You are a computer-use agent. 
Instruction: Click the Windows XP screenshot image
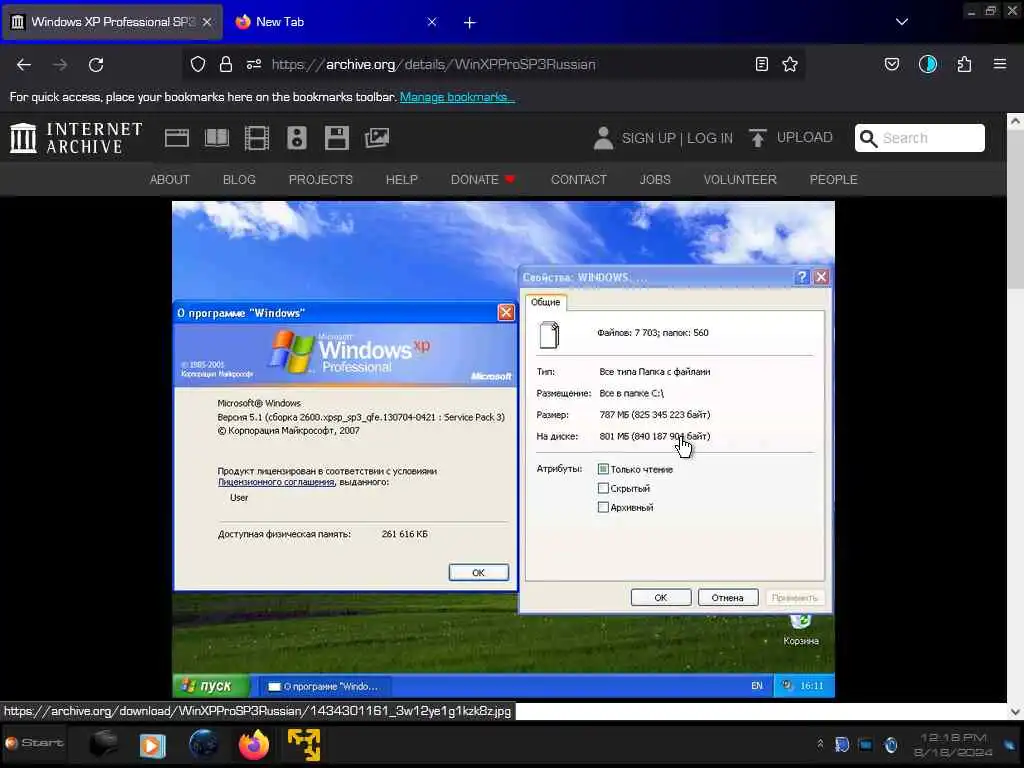(503, 449)
